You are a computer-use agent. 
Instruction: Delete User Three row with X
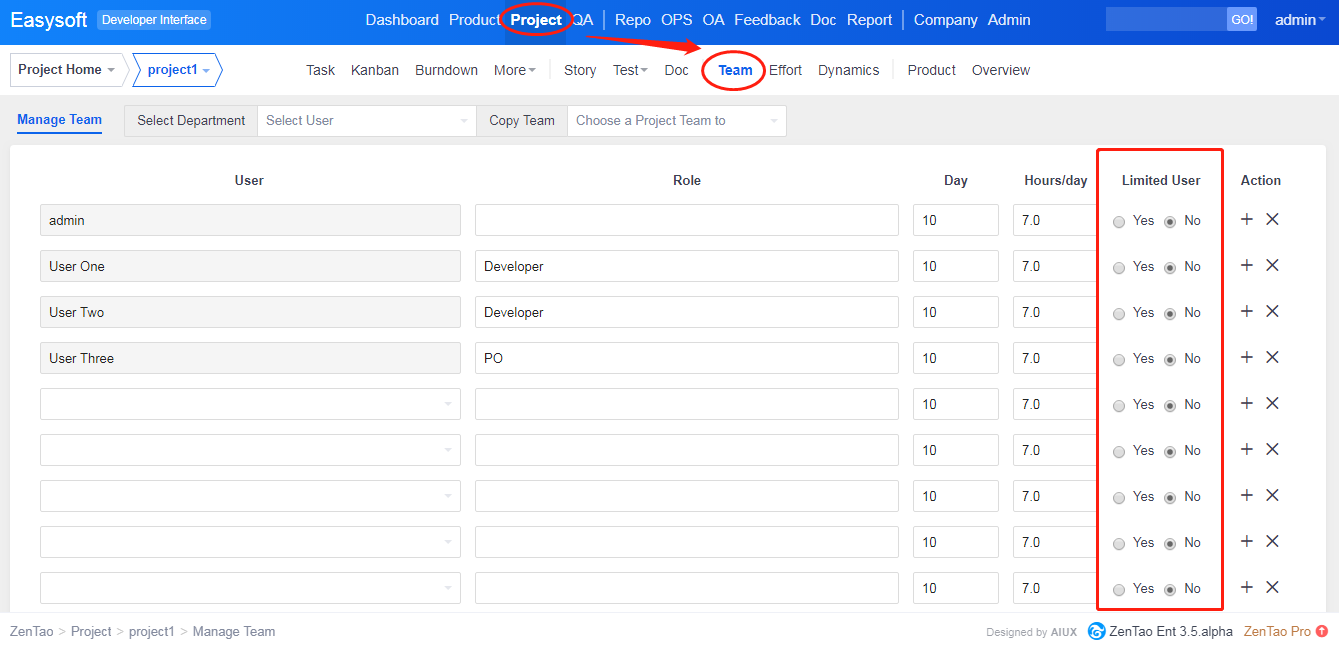pyautogui.click(x=1272, y=358)
